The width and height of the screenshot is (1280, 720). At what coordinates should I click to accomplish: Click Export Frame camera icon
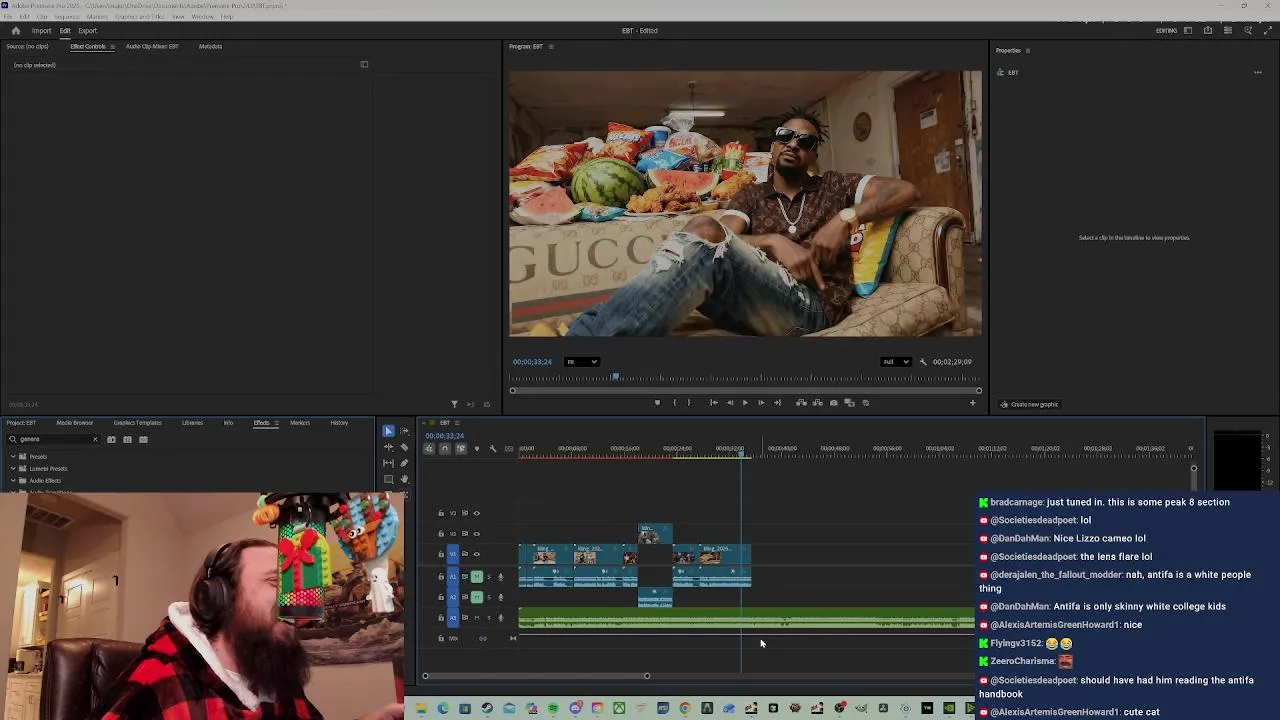click(834, 403)
